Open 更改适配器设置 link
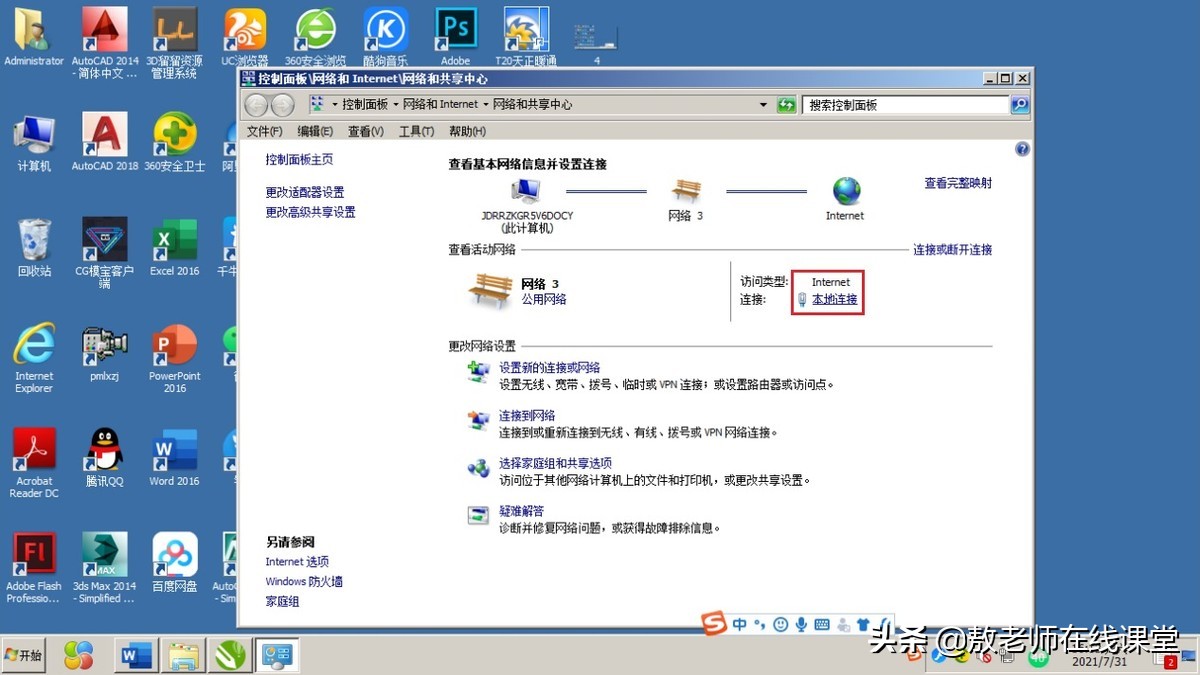The width and height of the screenshot is (1200, 675). click(303, 191)
